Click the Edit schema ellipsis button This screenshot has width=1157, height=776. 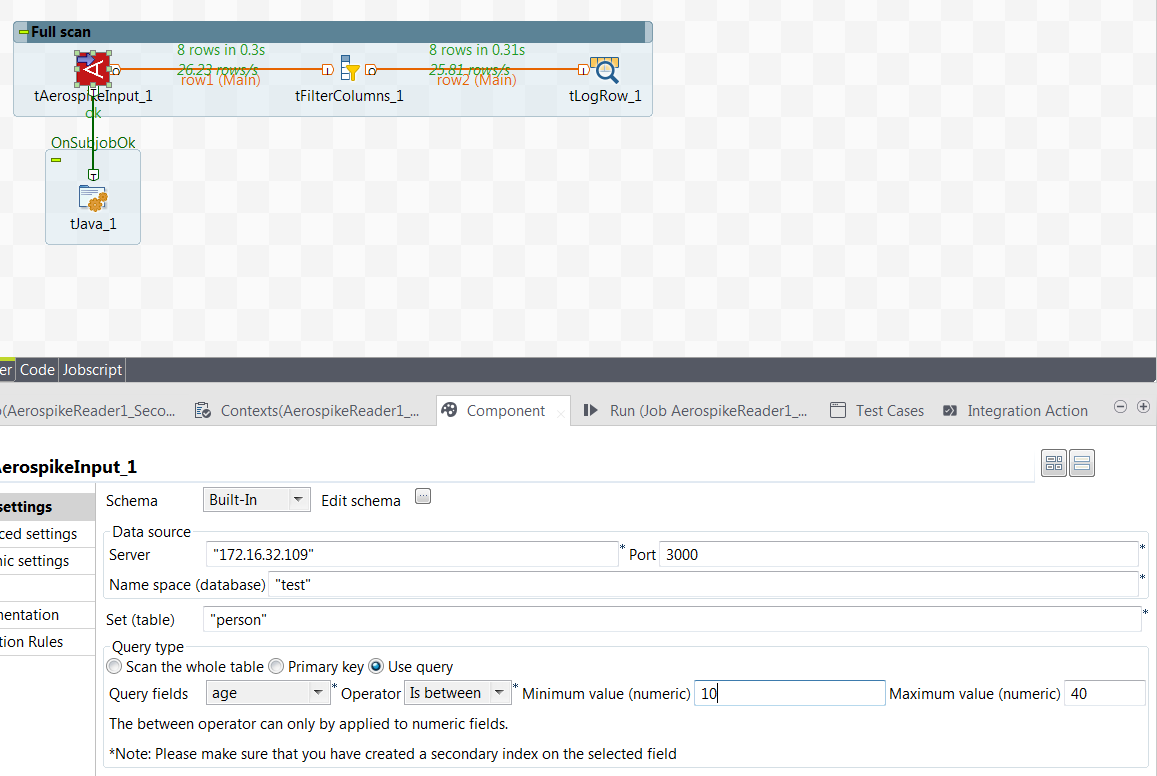[423, 496]
